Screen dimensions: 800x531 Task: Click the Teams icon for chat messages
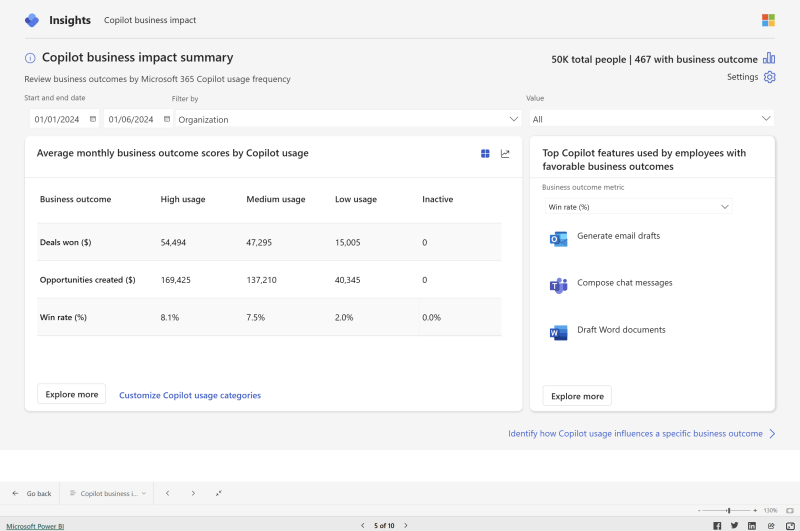click(x=558, y=285)
